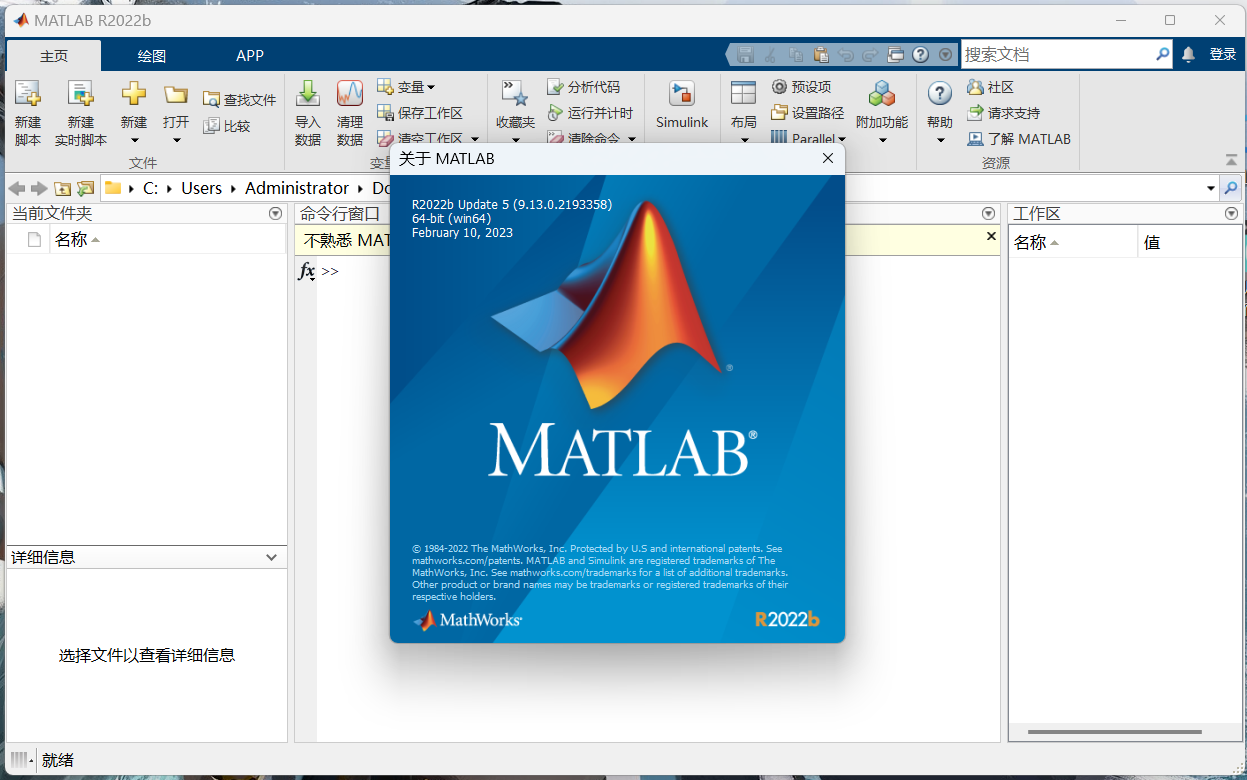Close the yellow getting-started banner
The height and width of the screenshot is (780, 1247).
992,237
